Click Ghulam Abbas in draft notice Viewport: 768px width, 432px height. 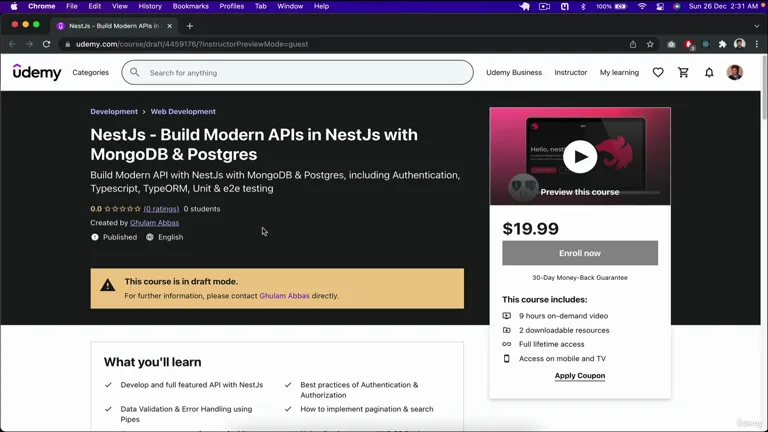(x=284, y=296)
